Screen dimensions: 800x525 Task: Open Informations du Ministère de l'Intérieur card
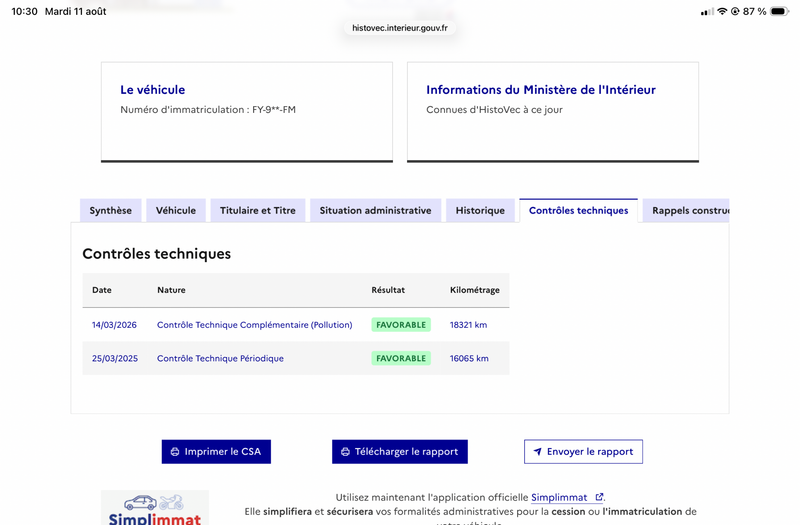click(553, 112)
